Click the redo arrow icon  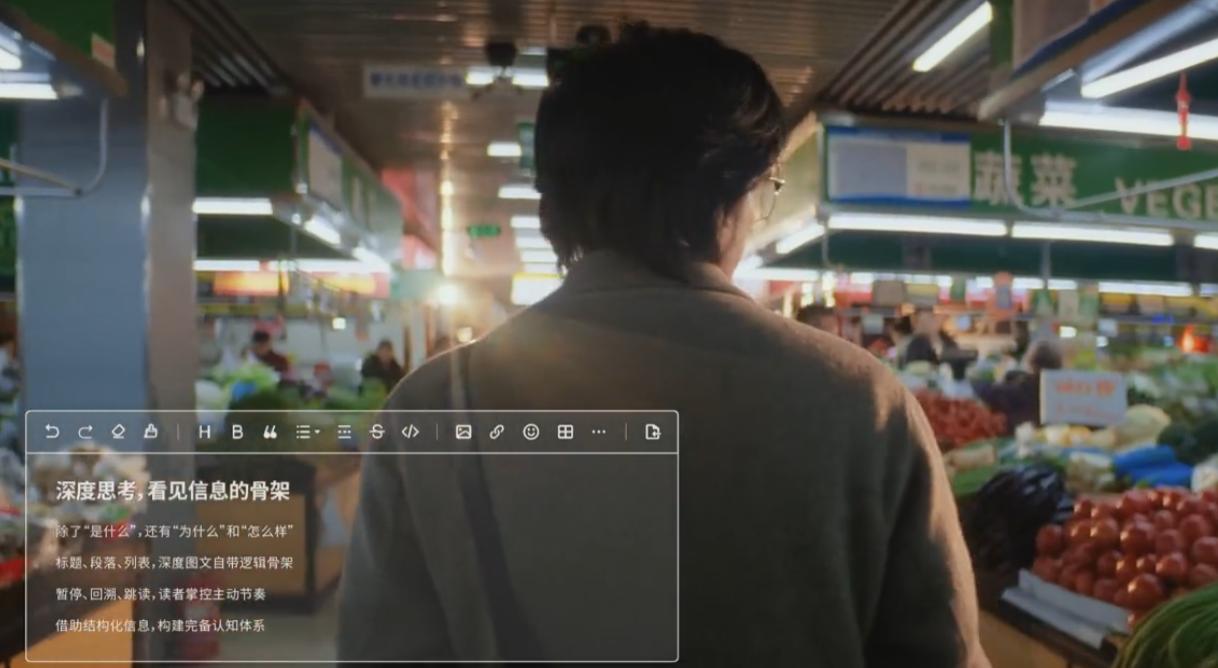point(85,432)
